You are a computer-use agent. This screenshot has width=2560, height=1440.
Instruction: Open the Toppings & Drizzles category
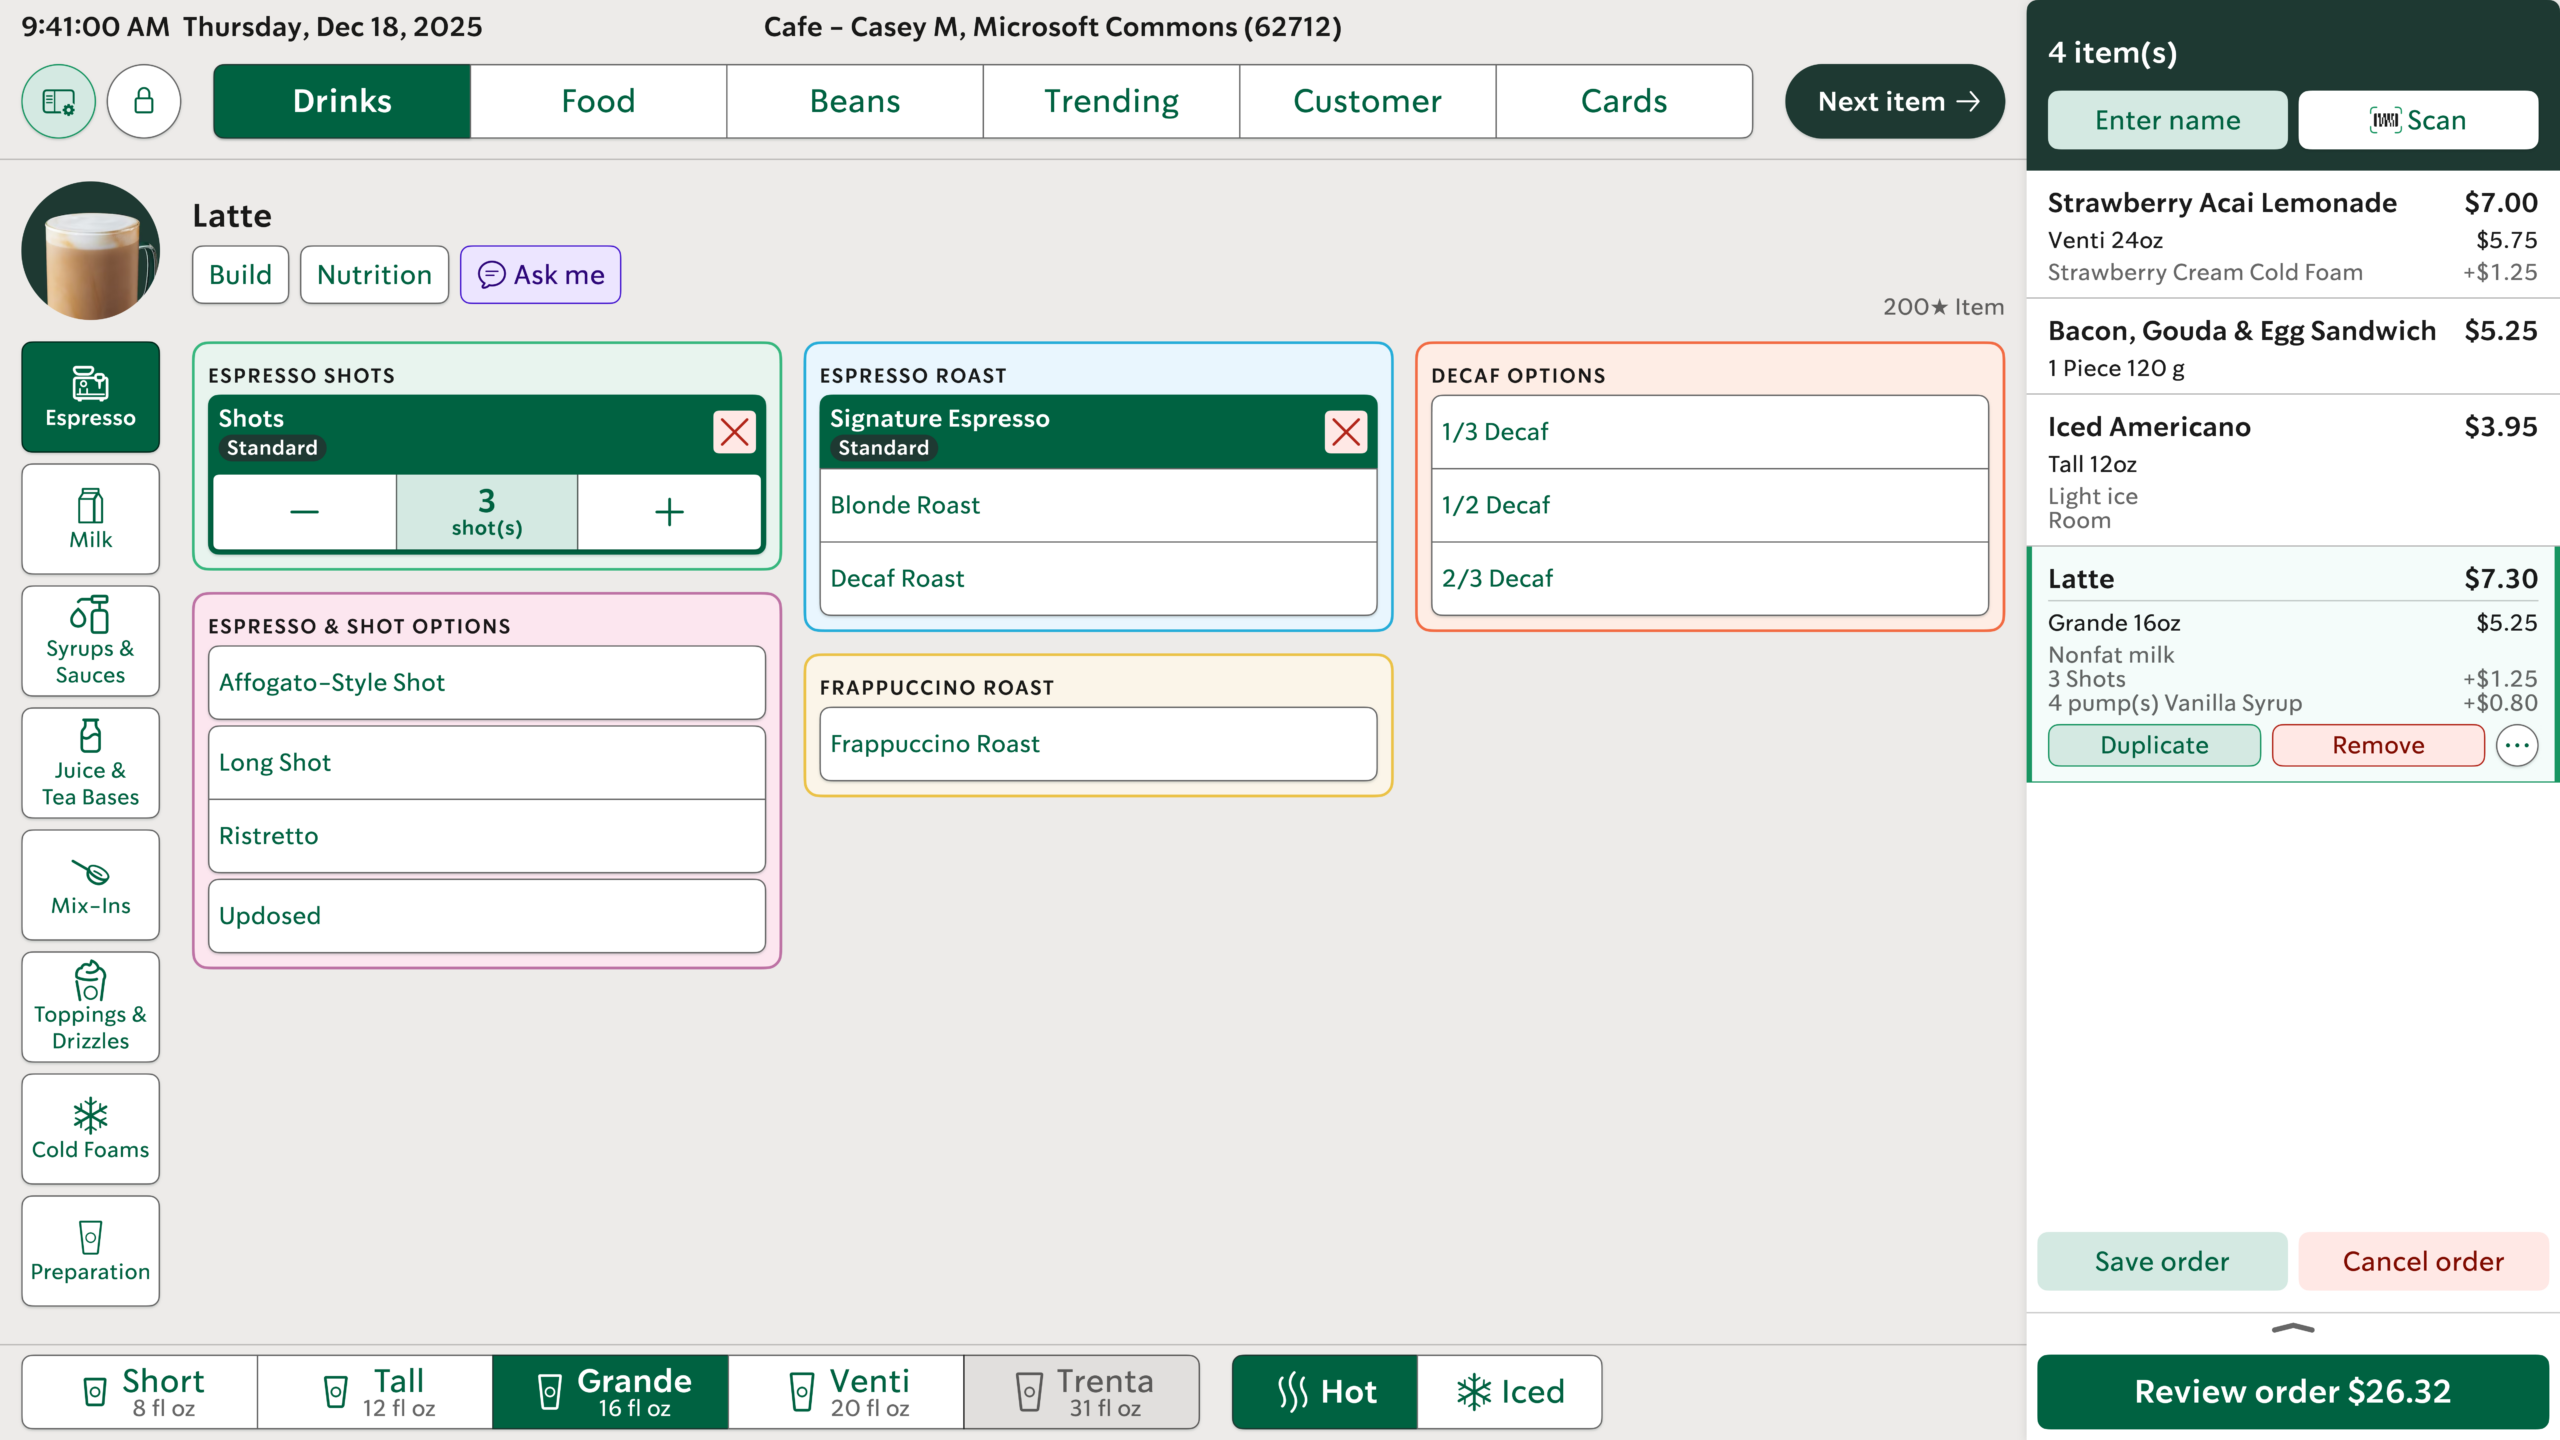(91, 1007)
